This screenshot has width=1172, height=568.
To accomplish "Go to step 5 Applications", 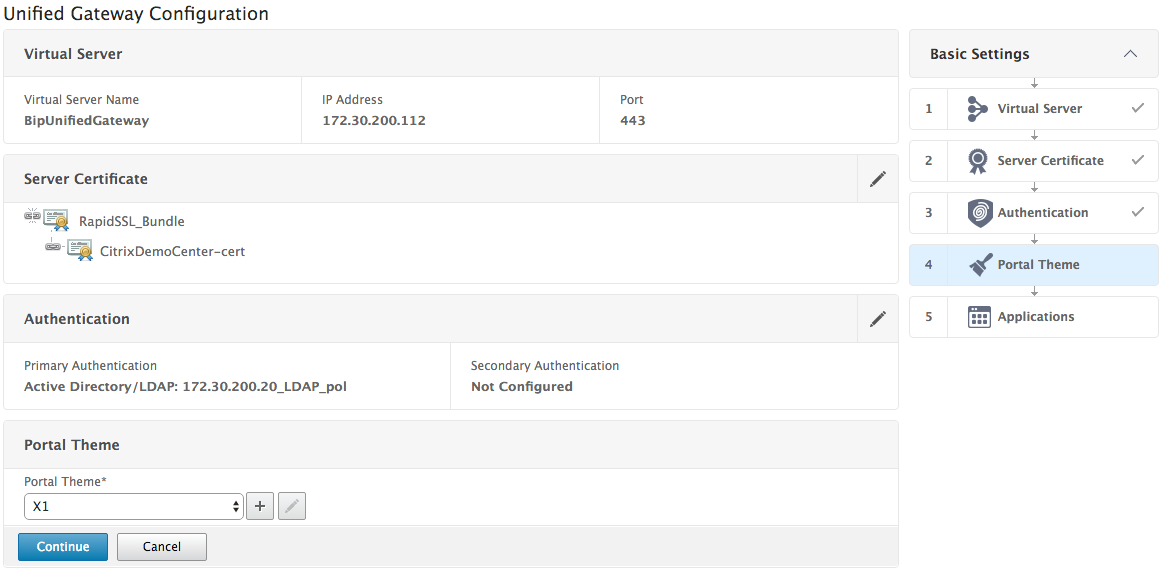I will click(x=1036, y=317).
